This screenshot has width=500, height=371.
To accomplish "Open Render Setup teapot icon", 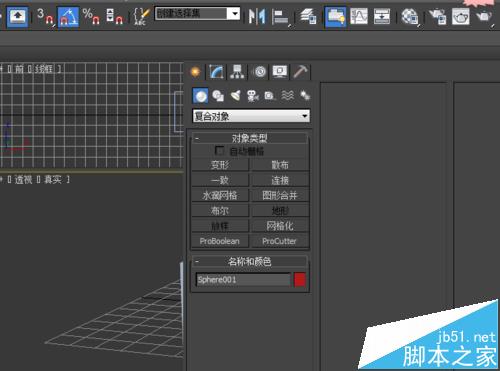I will tap(438, 17).
